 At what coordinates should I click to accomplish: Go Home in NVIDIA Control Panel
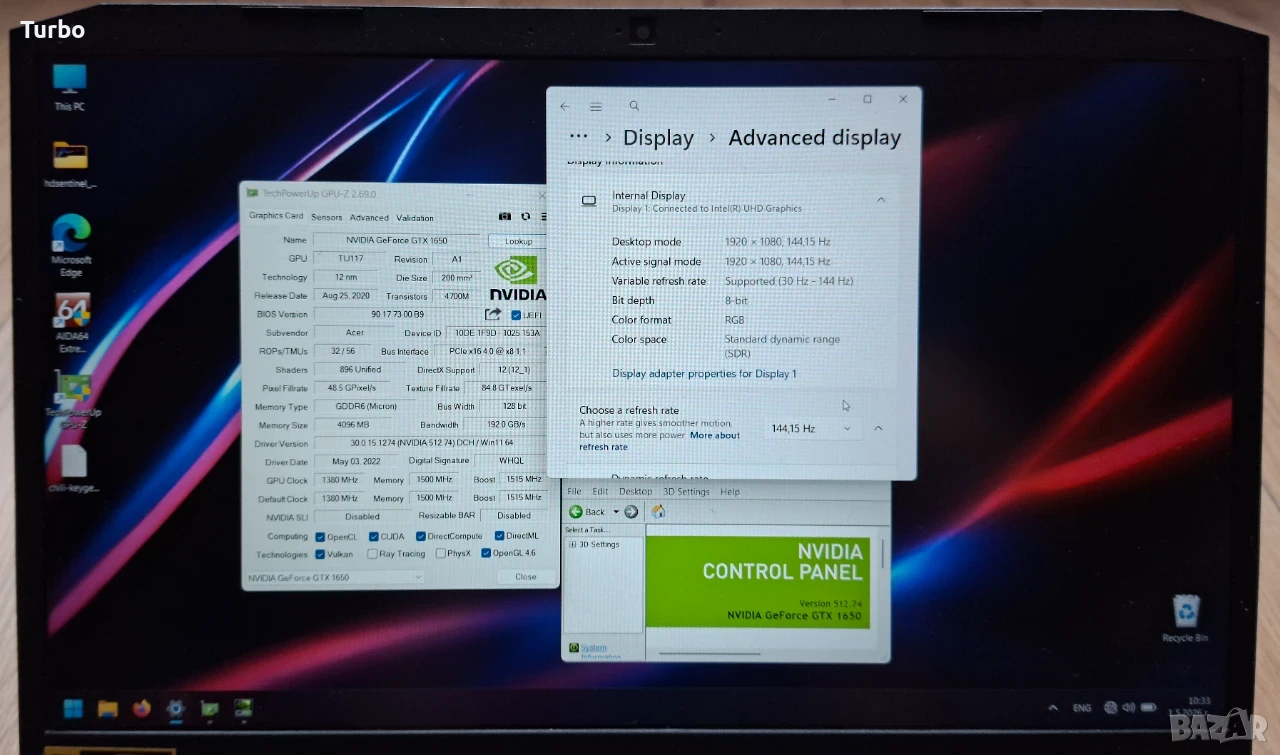point(658,512)
